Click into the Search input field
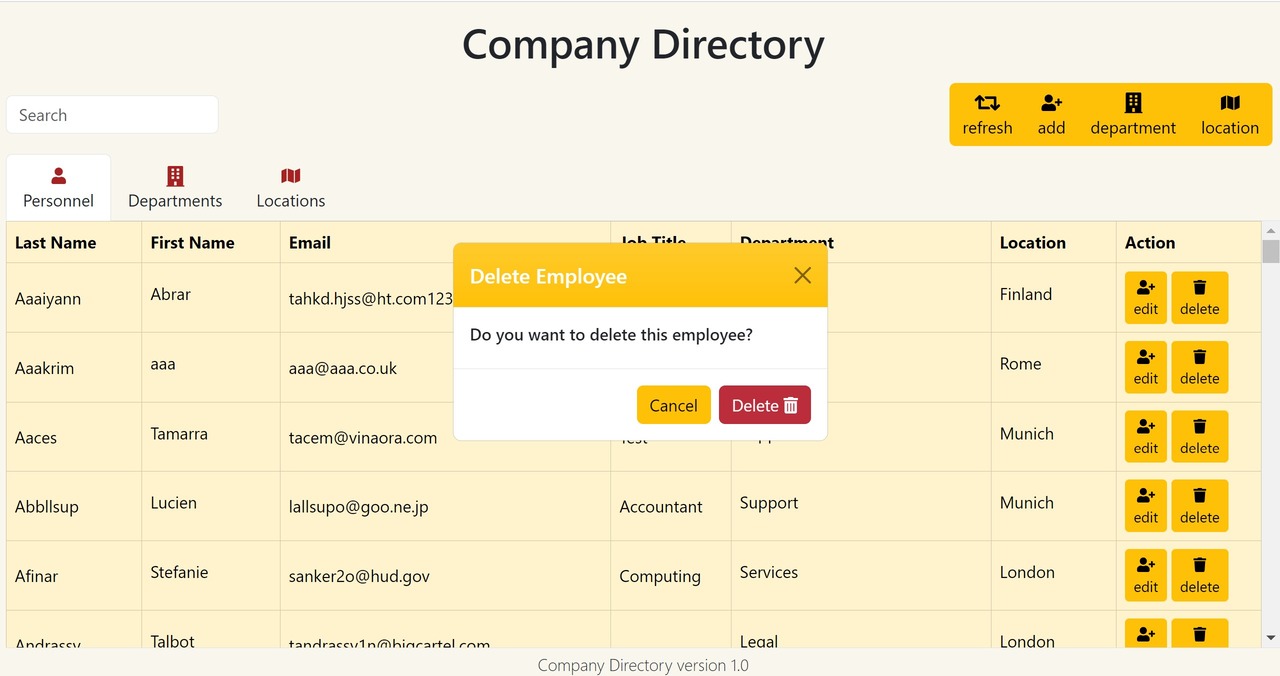 click(112, 115)
